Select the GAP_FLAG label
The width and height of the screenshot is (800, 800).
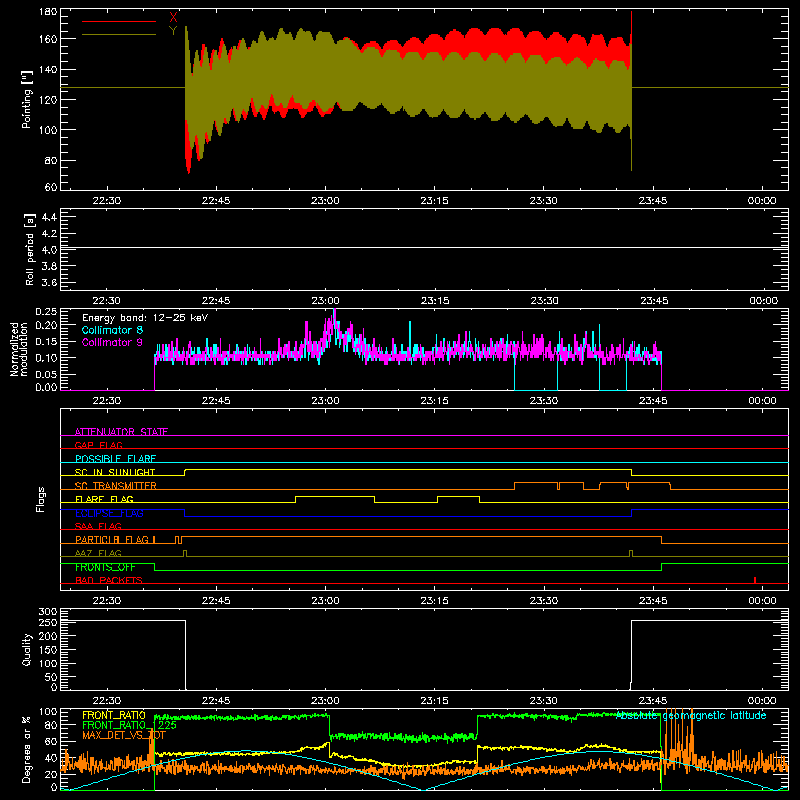tap(98, 445)
